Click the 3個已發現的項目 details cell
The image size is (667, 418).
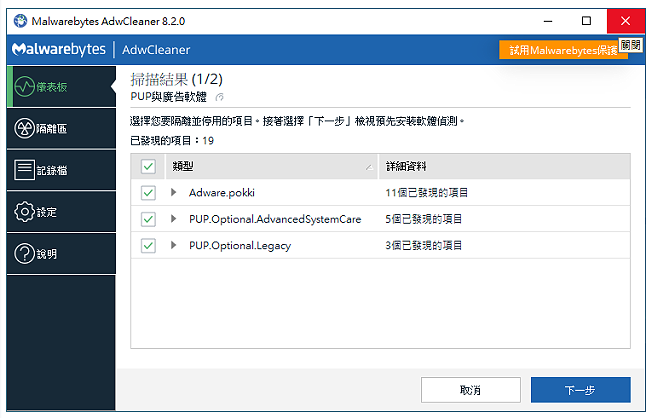click(424, 245)
